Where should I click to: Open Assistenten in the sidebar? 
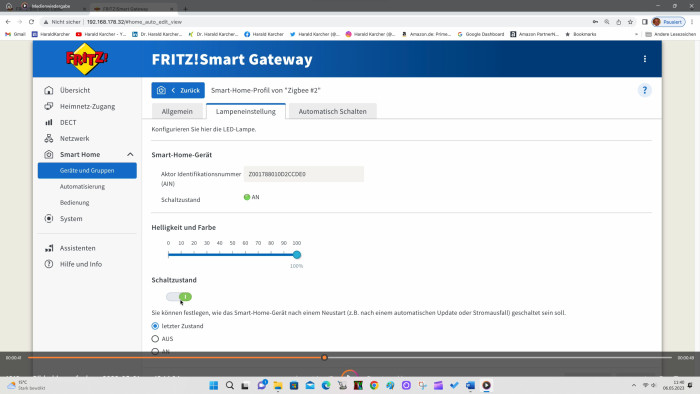click(x=77, y=248)
